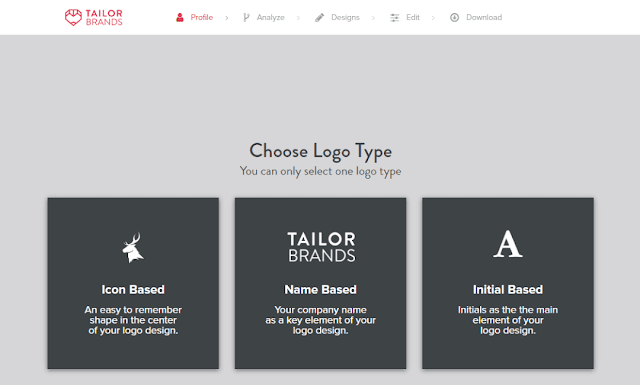Click the Designs pencil icon

320,18
